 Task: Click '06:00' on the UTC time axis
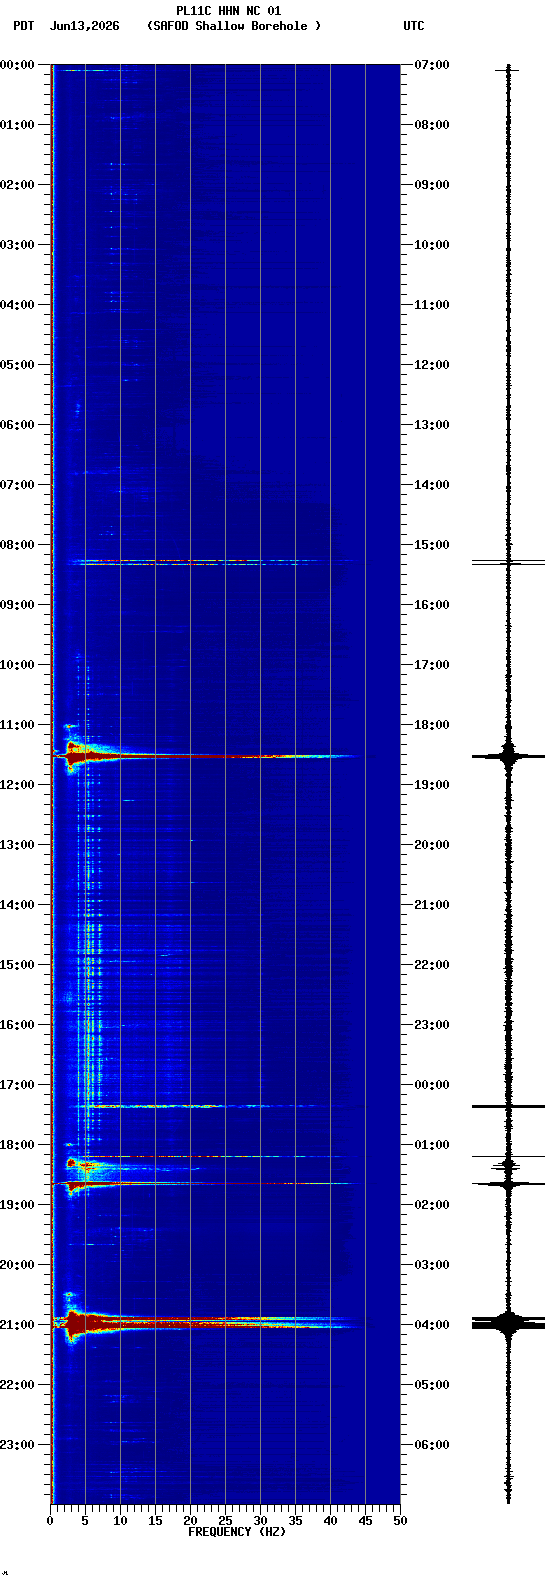(x=432, y=1444)
